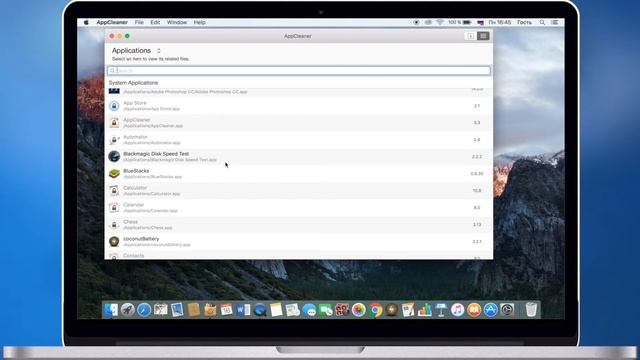Click the Blackmagic Disk Speed Test icon
This screenshot has width=640, height=360.
(114, 156)
